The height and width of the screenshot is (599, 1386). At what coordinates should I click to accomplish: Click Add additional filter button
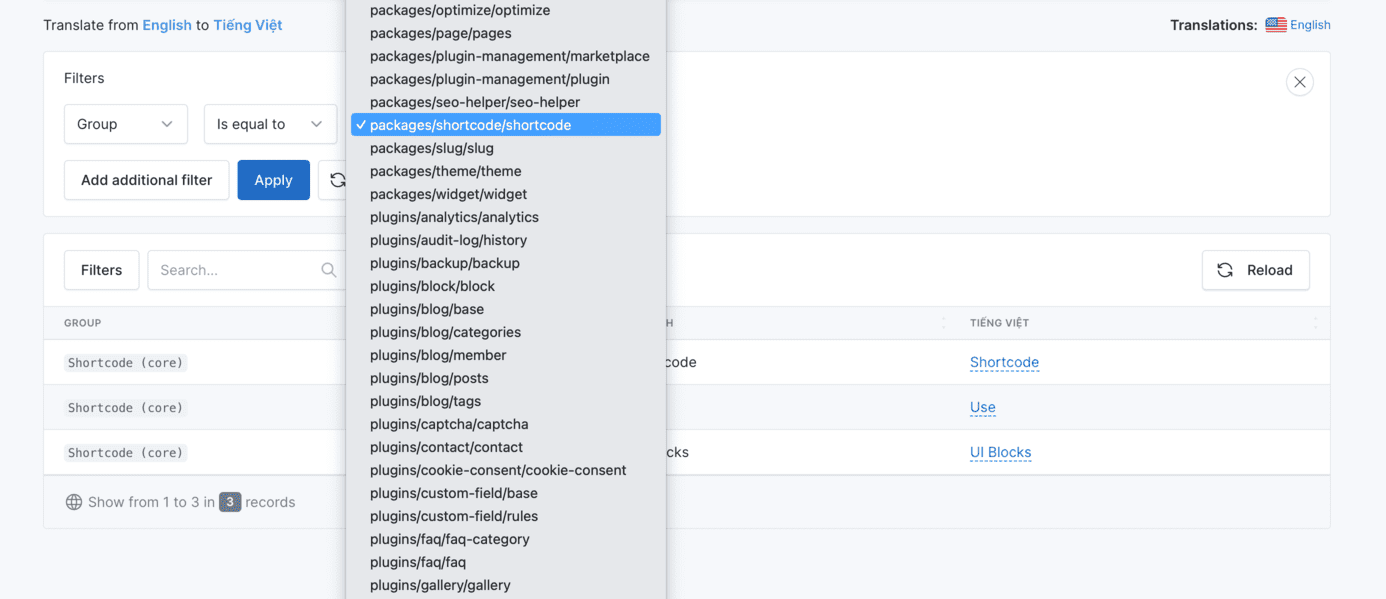[x=146, y=180]
